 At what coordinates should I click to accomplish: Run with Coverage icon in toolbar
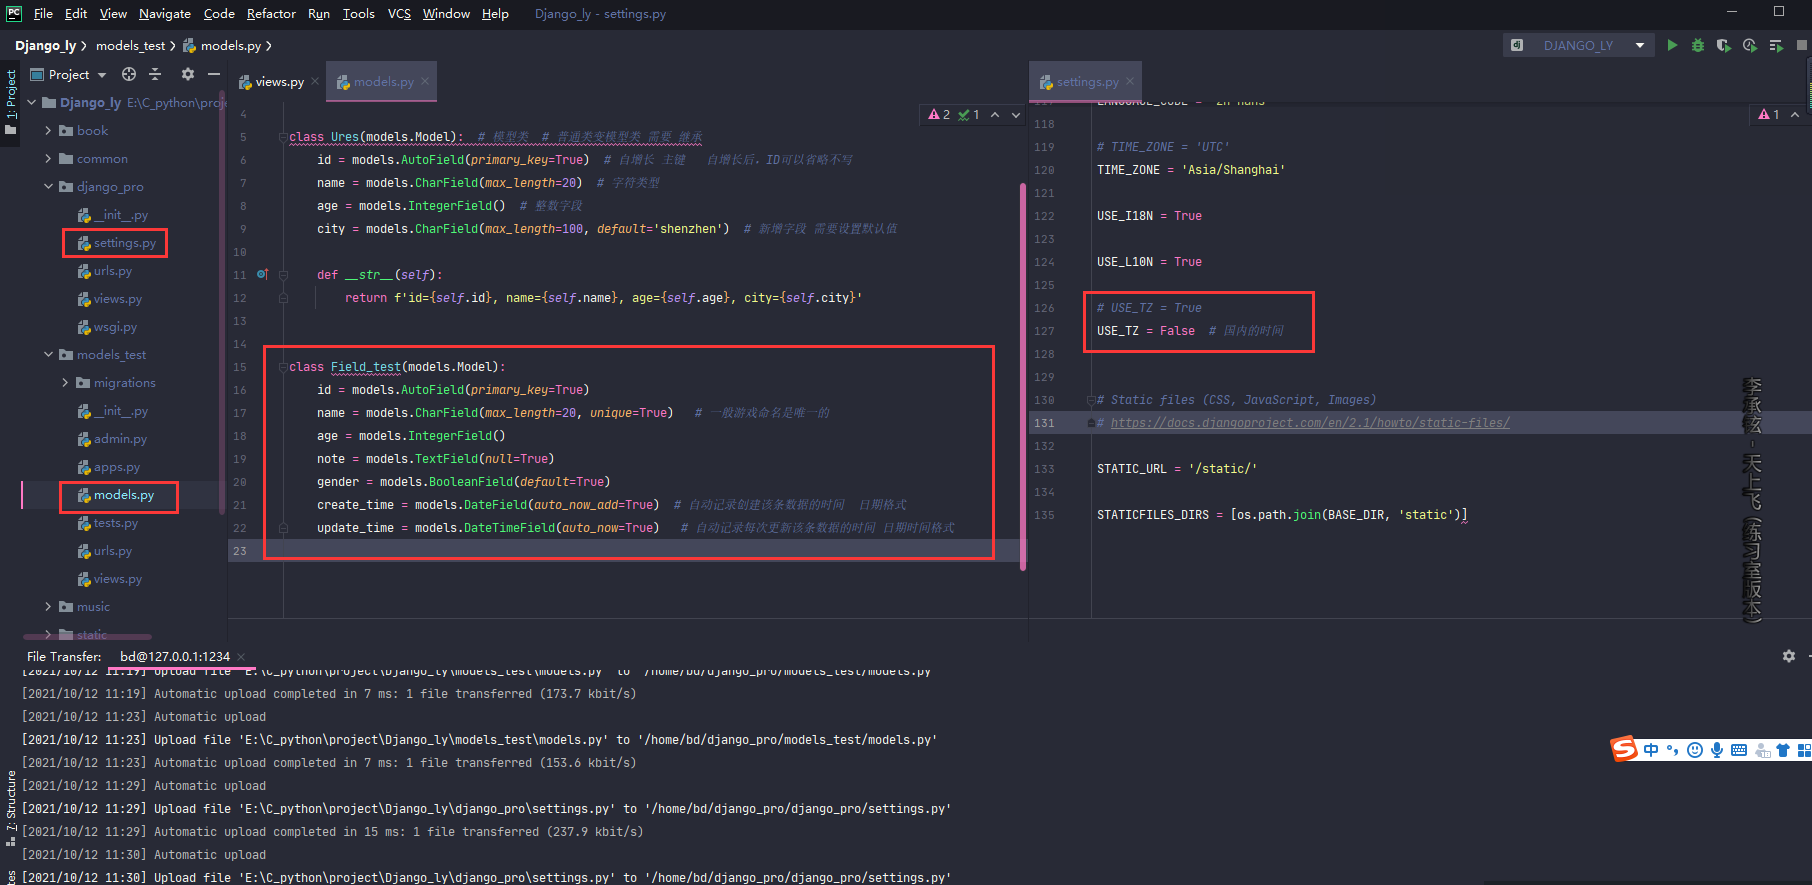click(1724, 45)
